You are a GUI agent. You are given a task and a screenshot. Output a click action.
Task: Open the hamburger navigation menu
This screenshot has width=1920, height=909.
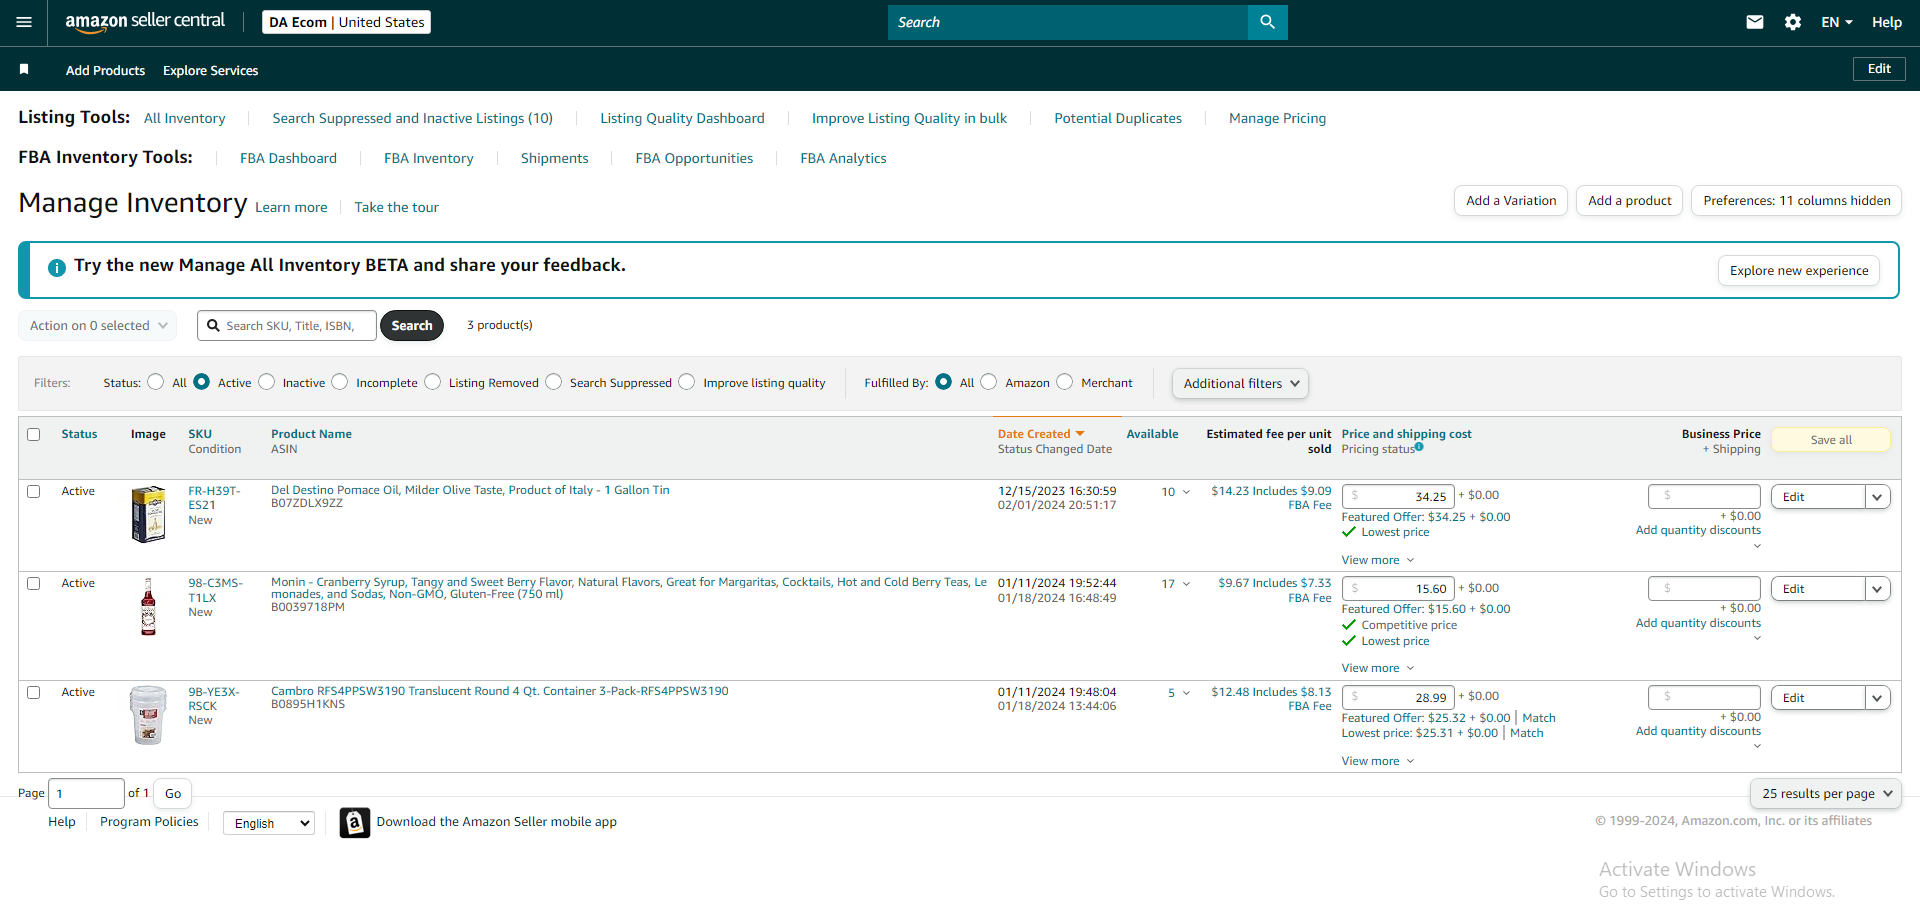[24, 22]
